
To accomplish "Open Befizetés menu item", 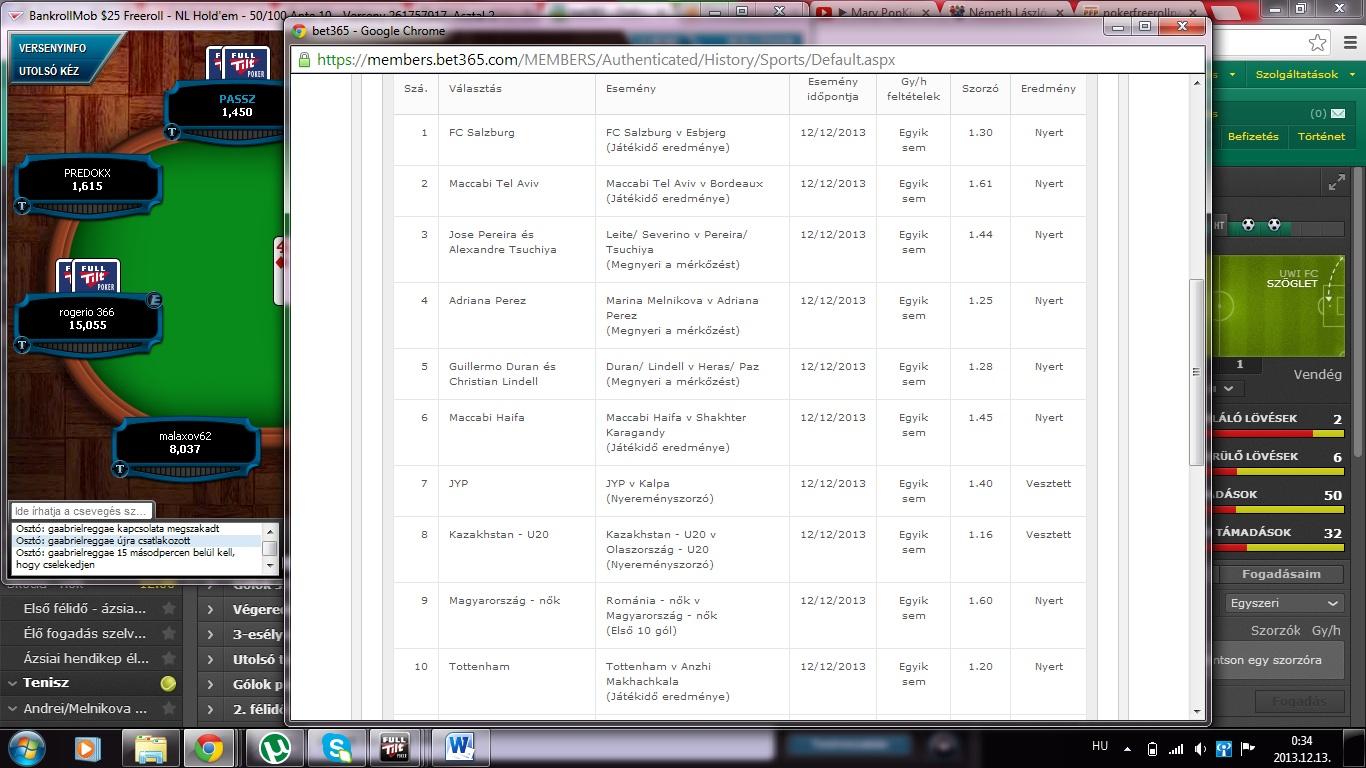I will tap(1253, 136).
